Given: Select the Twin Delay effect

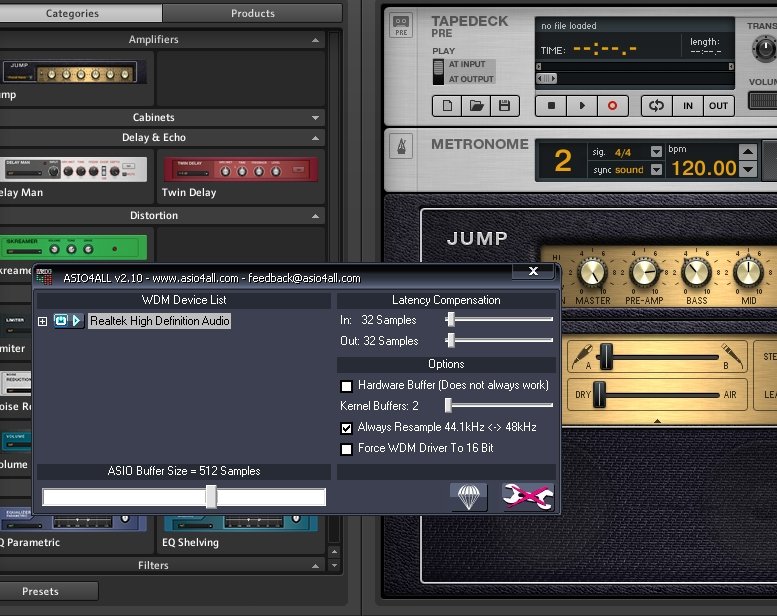Looking at the screenshot, I should [x=240, y=170].
